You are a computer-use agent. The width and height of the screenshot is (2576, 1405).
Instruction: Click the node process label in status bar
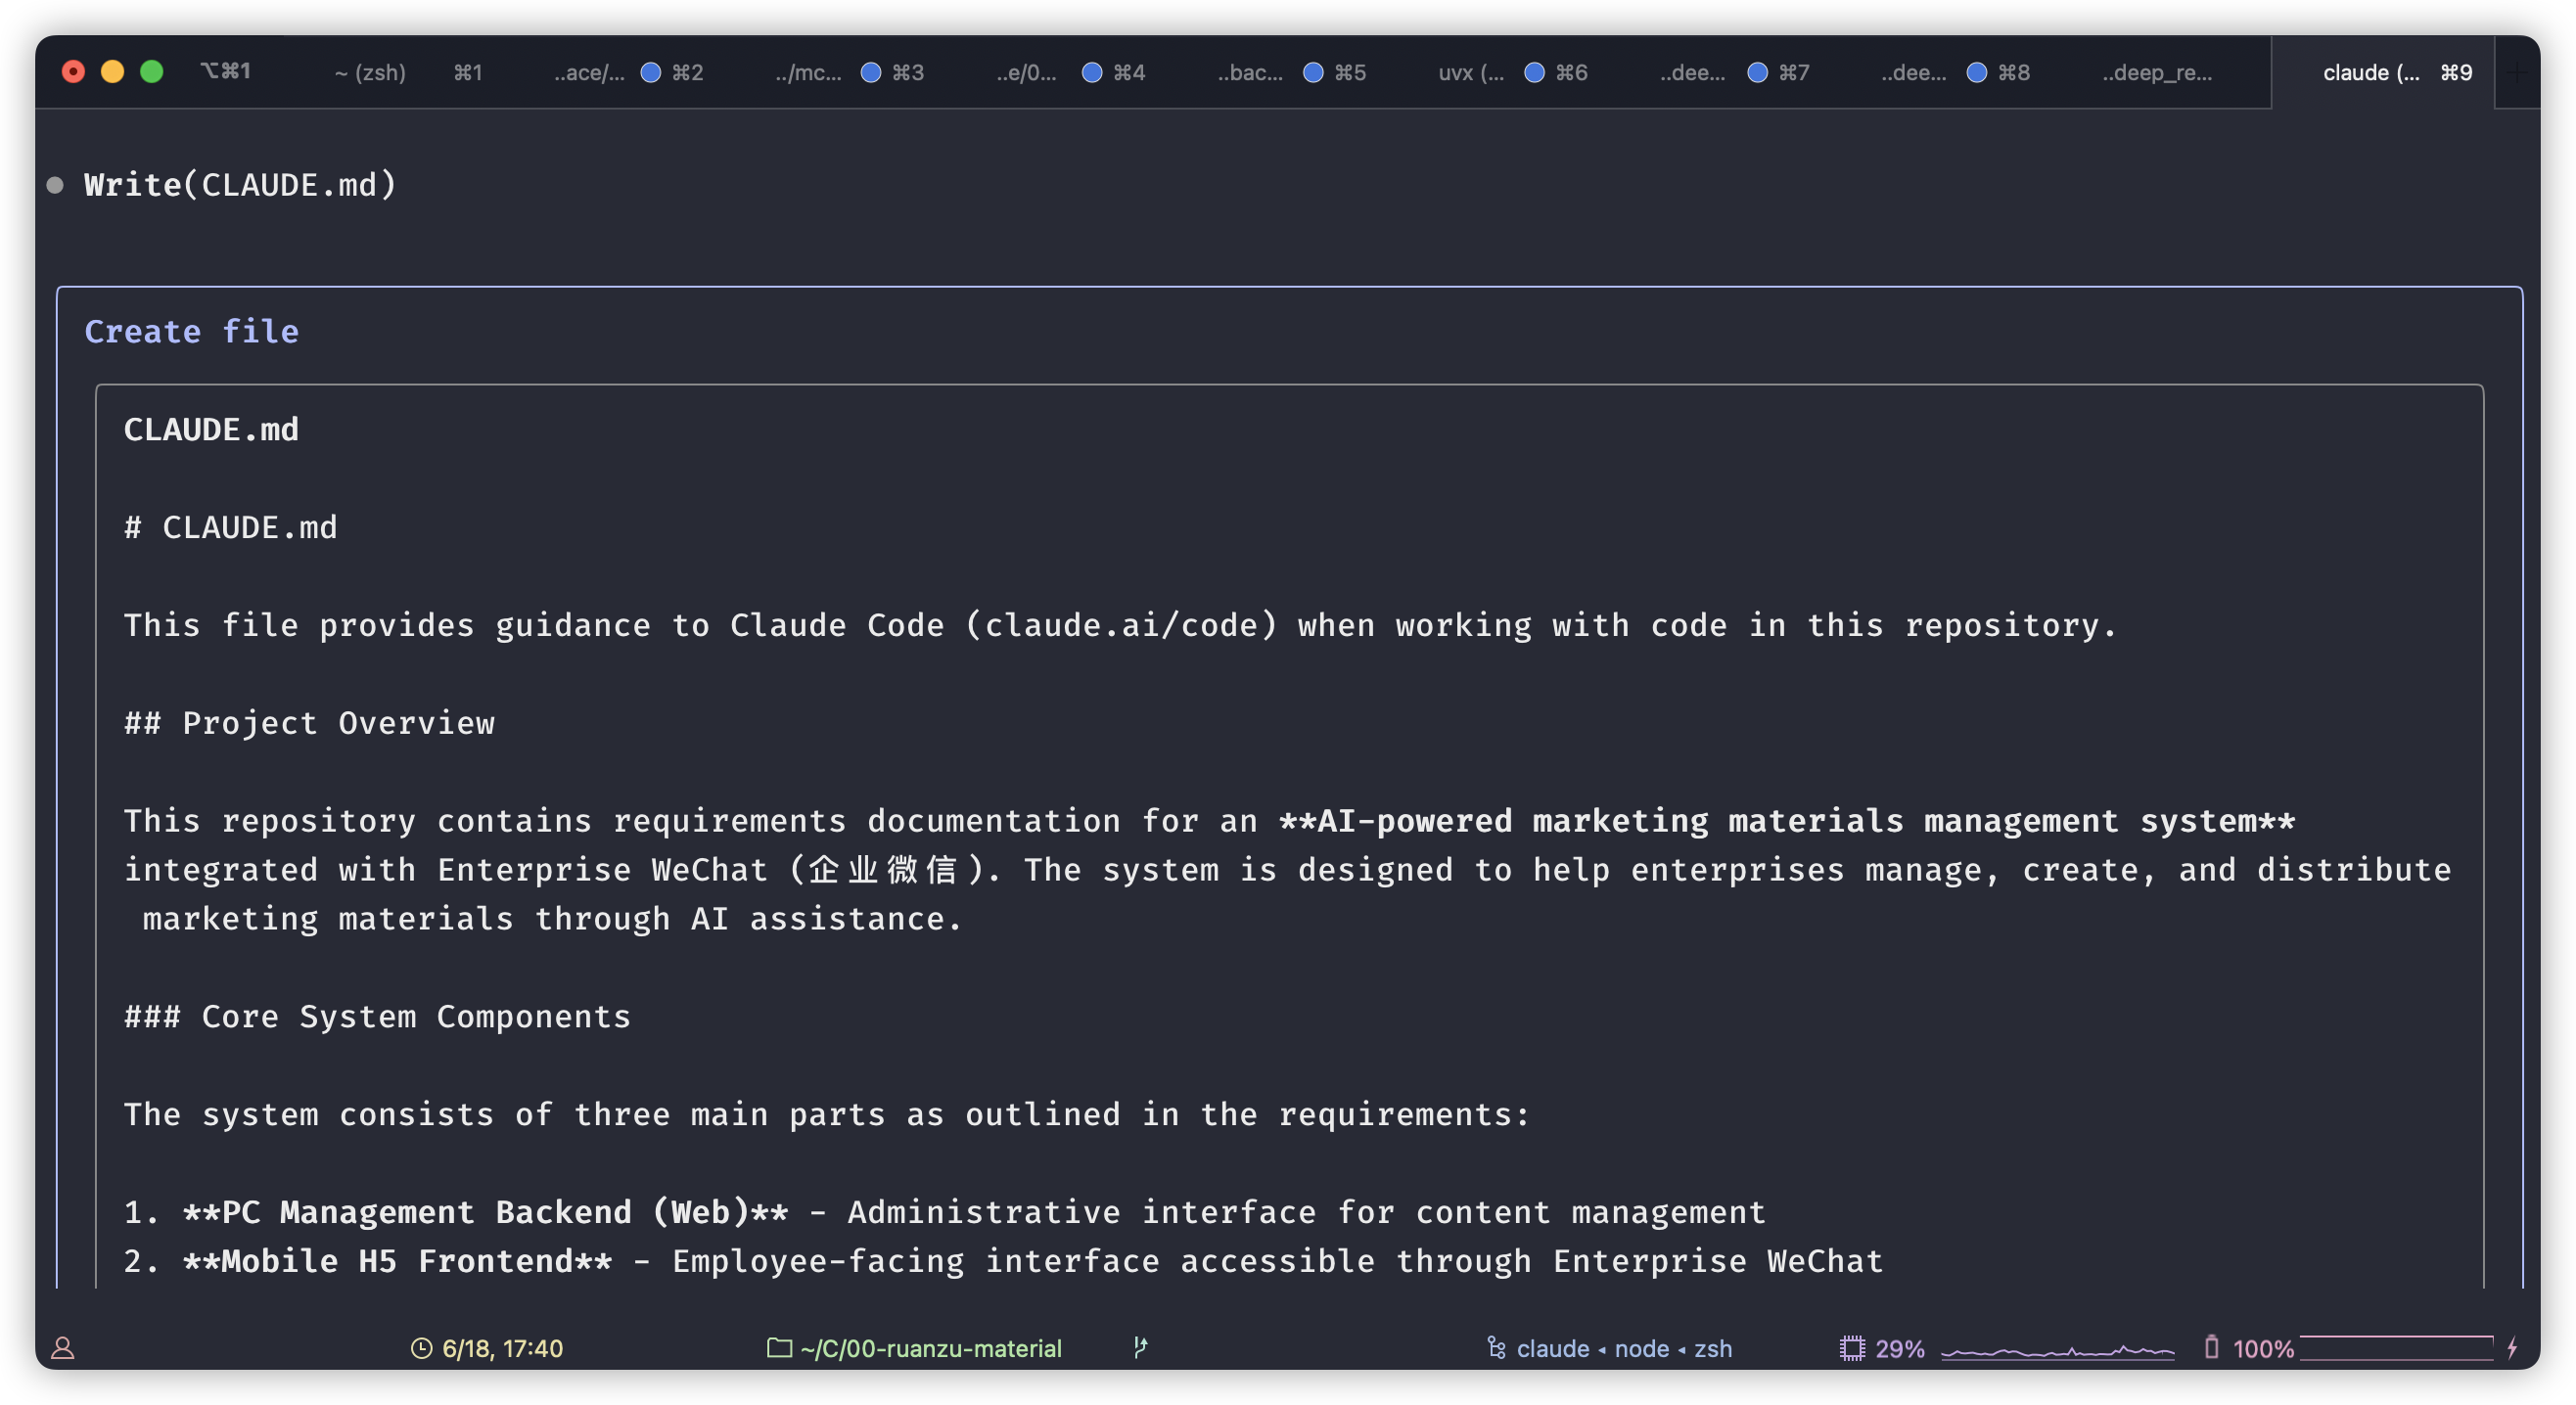click(x=1641, y=1348)
